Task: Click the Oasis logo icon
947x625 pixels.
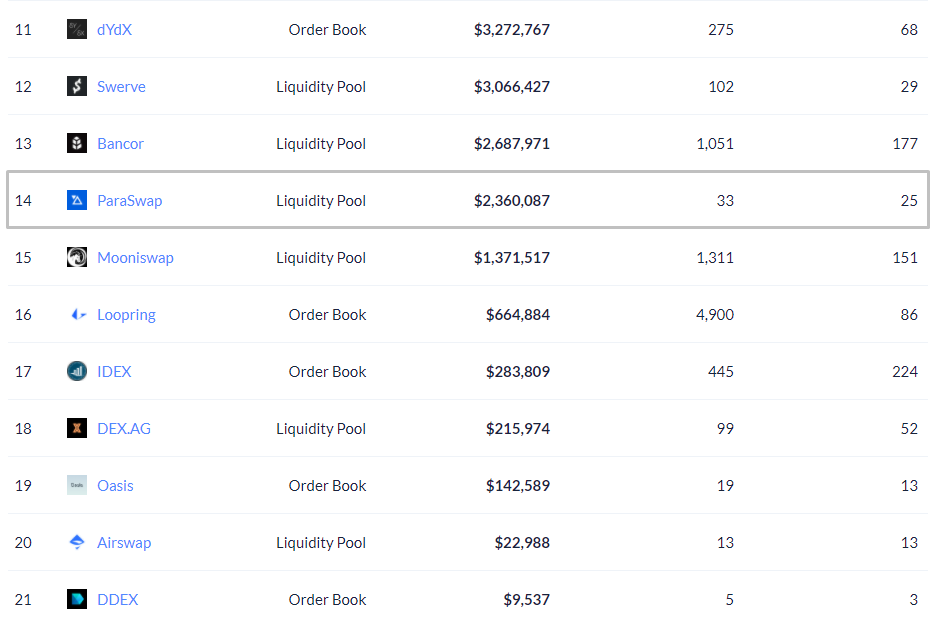Action: [x=77, y=486]
